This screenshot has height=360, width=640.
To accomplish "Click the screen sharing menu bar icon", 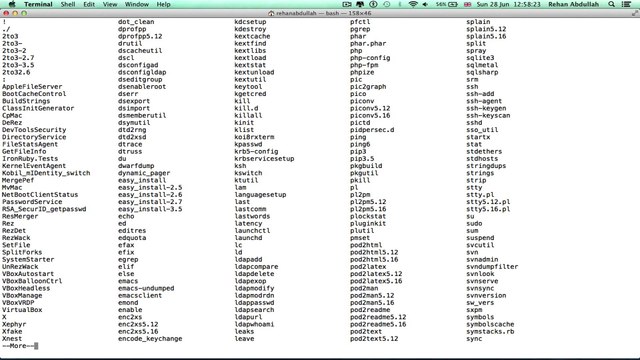I will (347, 4).
